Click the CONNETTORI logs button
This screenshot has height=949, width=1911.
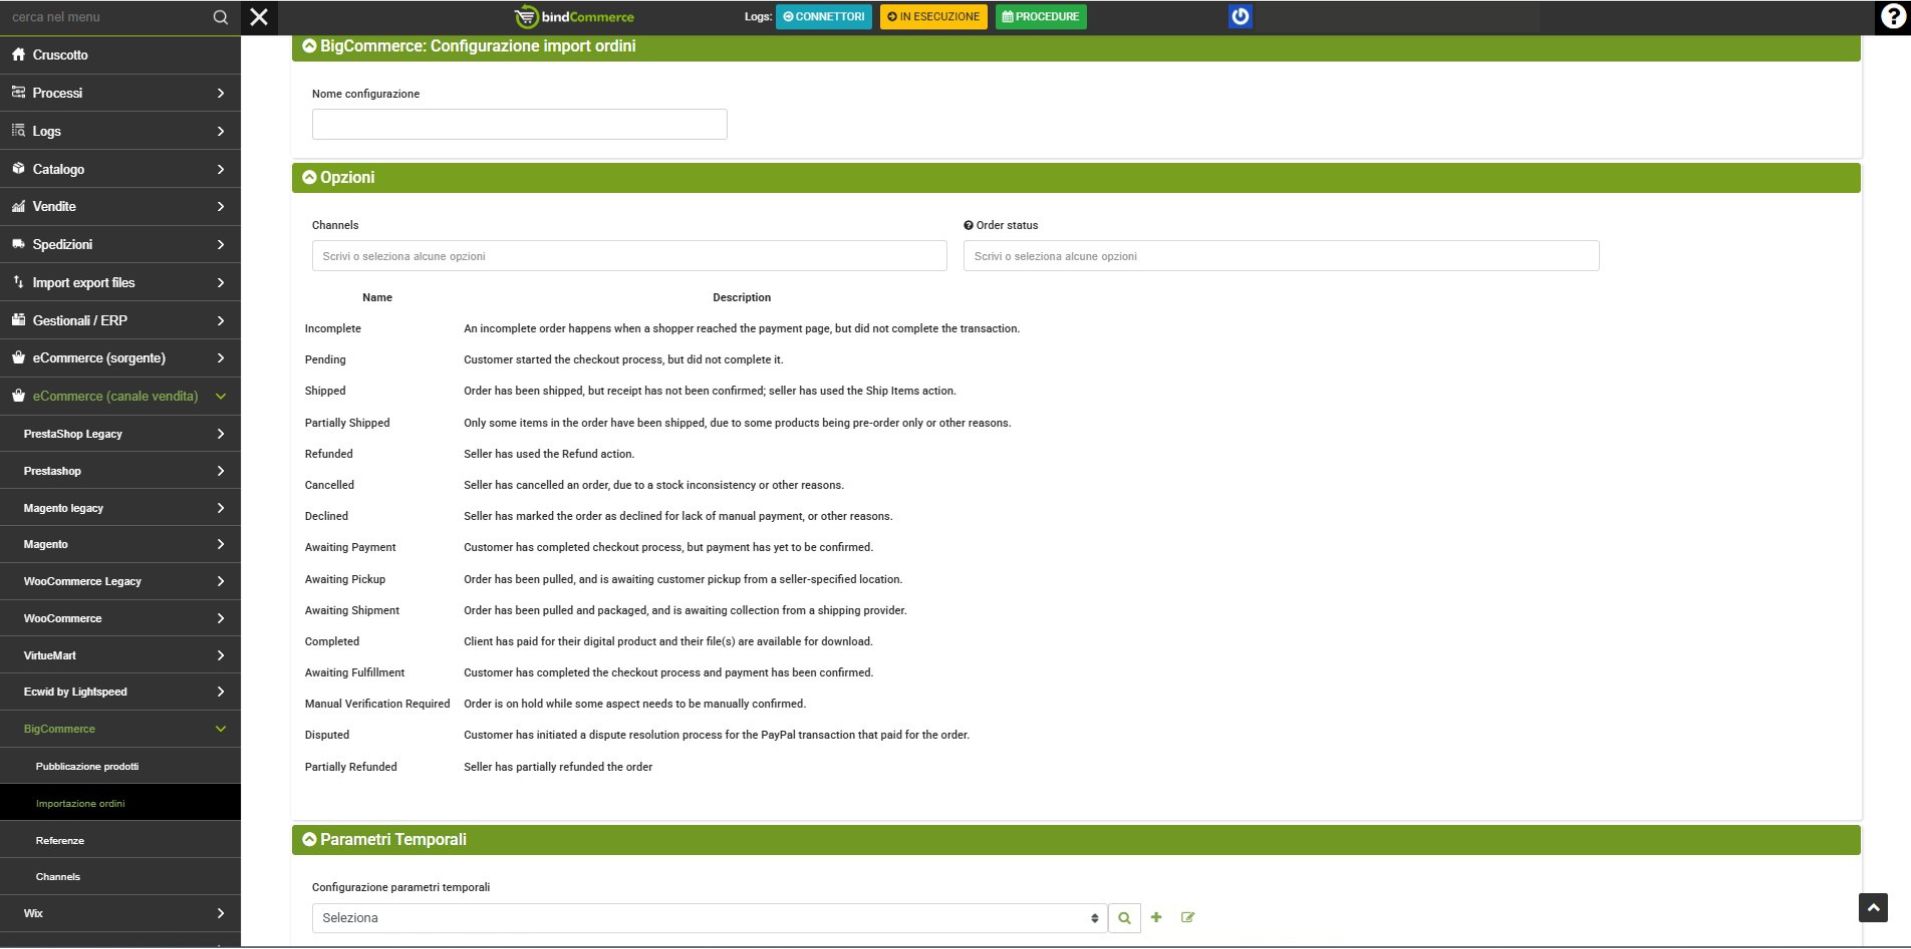pyautogui.click(x=823, y=17)
